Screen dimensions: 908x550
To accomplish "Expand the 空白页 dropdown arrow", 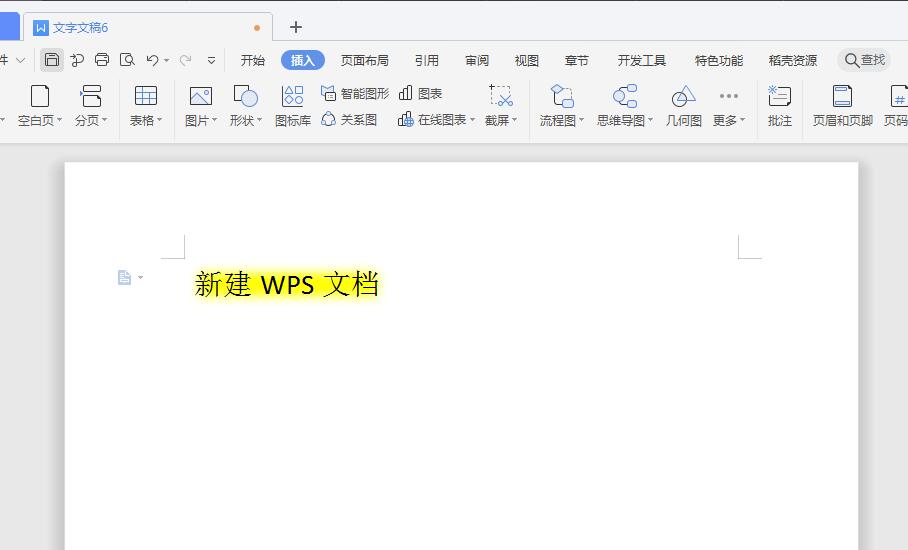I will [59, 120].
